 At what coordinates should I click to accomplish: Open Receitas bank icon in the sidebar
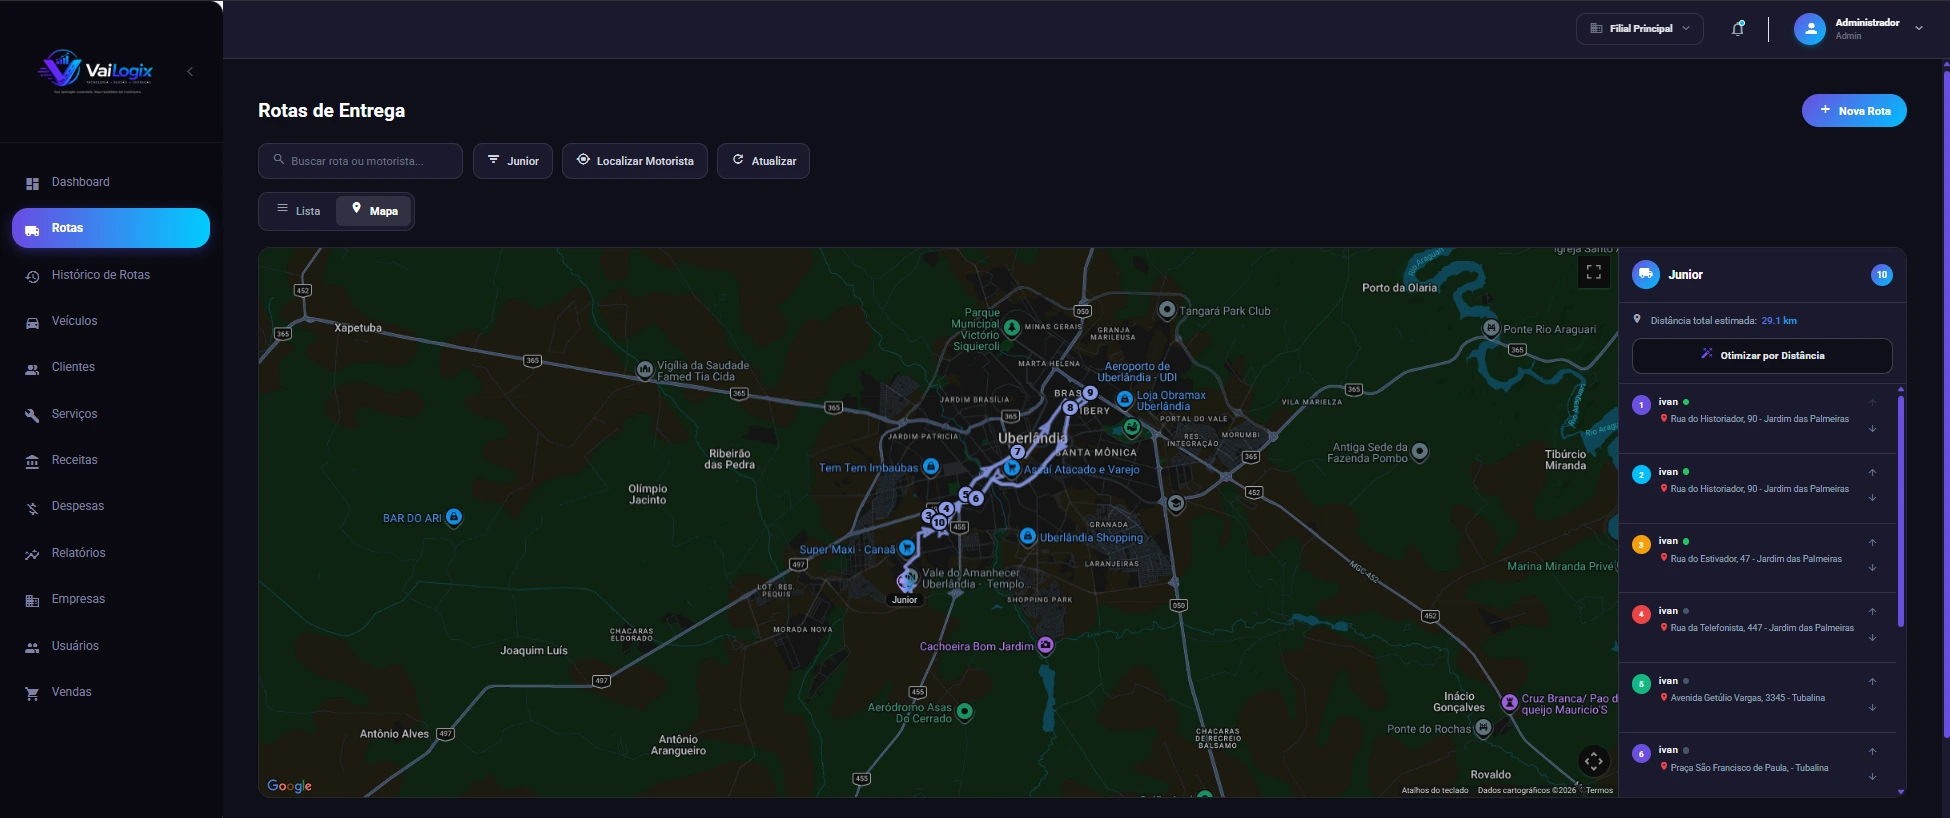[x=32, y=461]
